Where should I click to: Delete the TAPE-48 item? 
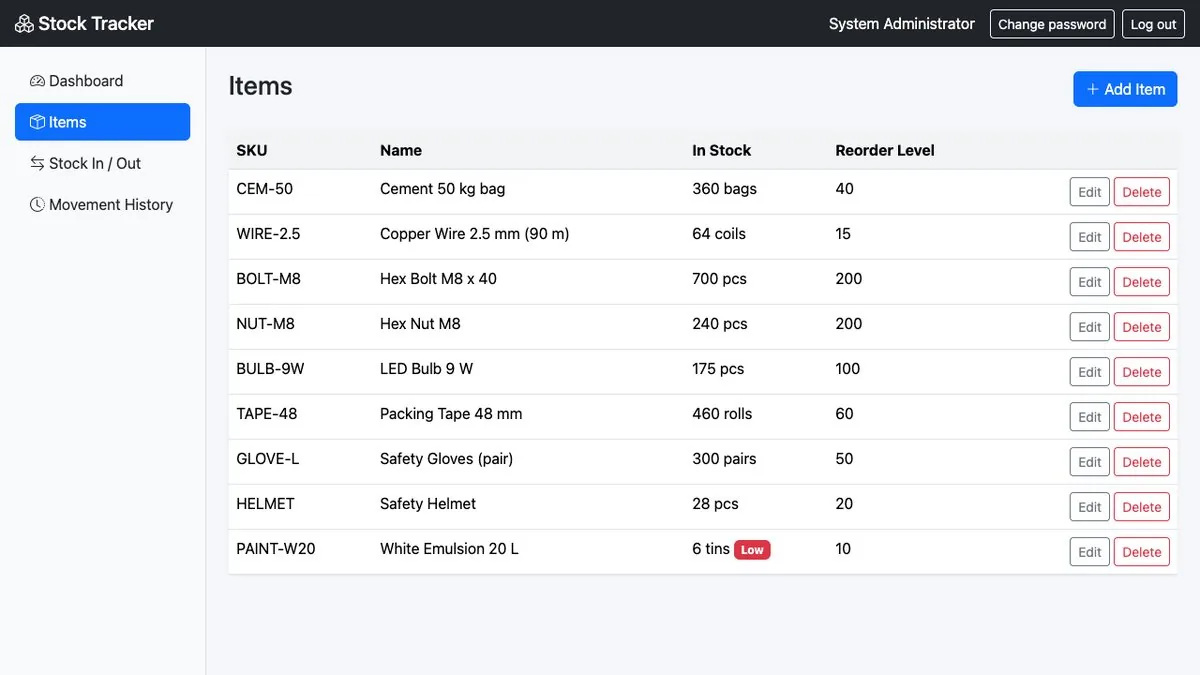pos(1142,417)
